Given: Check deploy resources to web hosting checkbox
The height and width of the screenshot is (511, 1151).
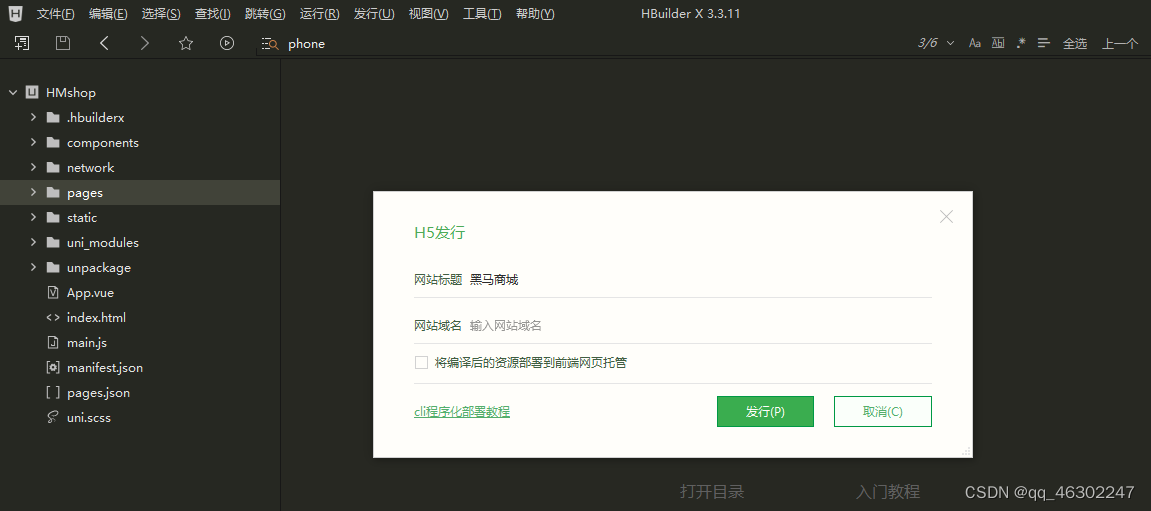Looking at the screenshot, I should coord(421,362).
